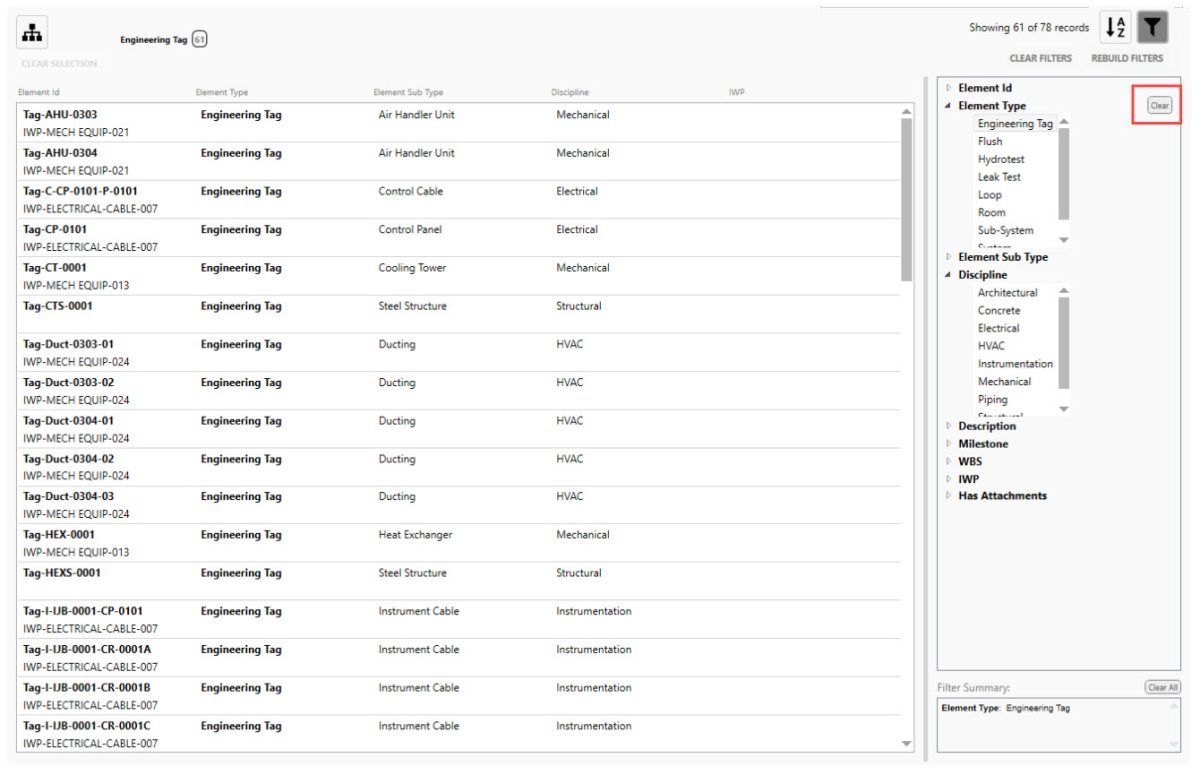Click the main list vertical scrollbar
Screen dimensions: 1200x775
pos(907,200)
